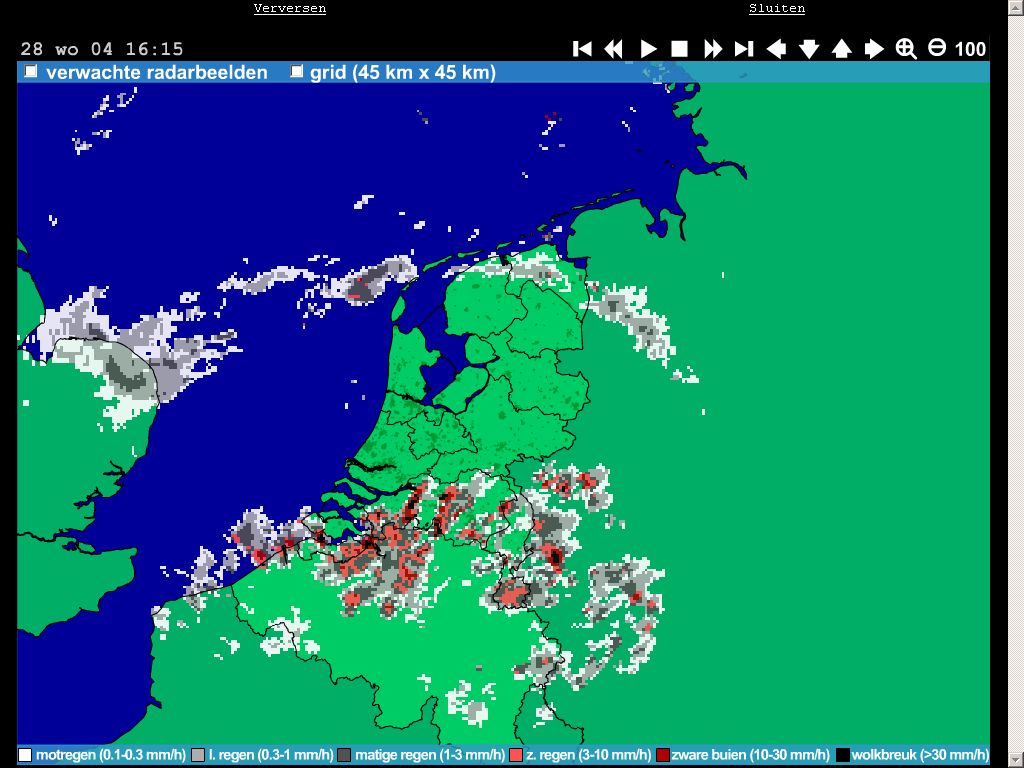Click the zware buien (10-30 mm/h) legend text
This screenshot has width=1024, height=768.
click(750, 755)
